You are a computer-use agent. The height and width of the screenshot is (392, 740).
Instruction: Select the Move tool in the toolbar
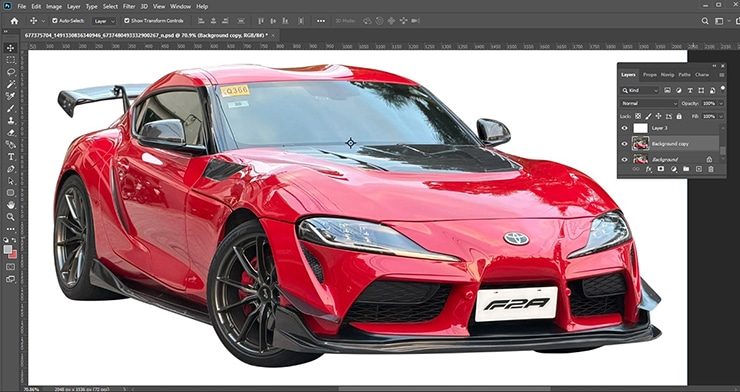click(10, 48)
